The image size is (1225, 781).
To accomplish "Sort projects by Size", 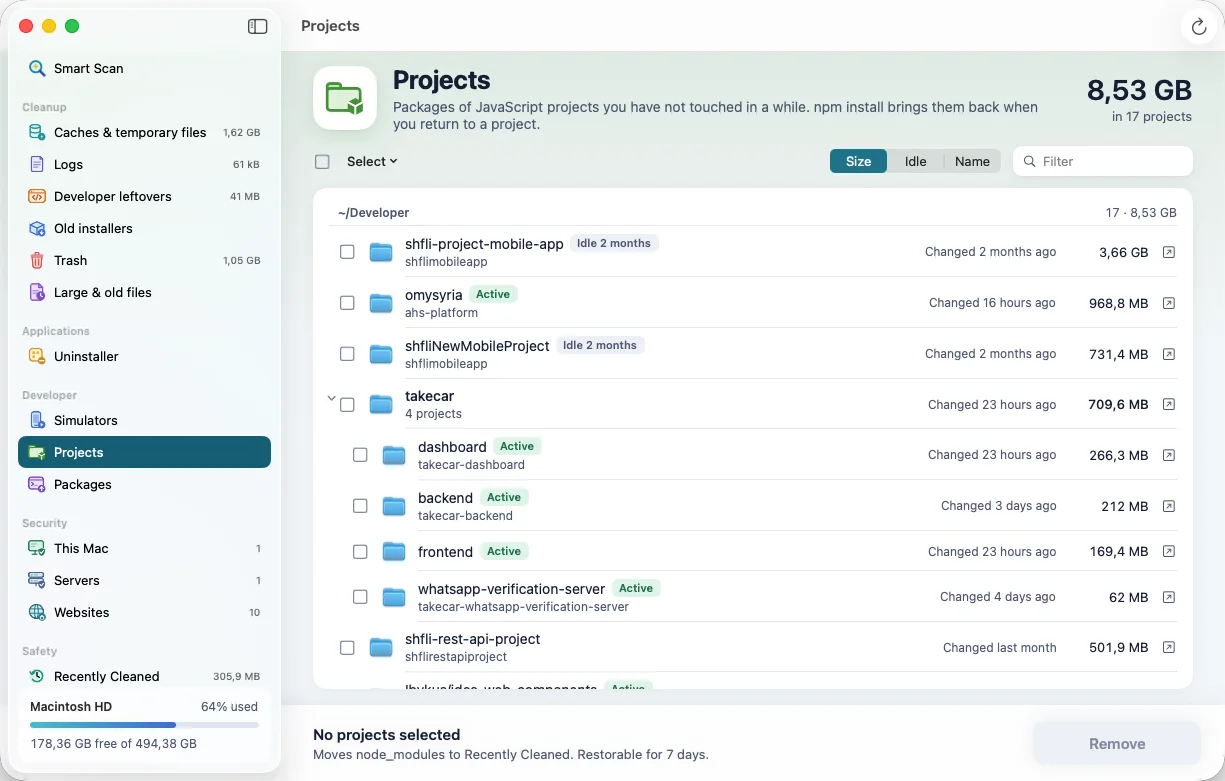I will pos(858,161).
